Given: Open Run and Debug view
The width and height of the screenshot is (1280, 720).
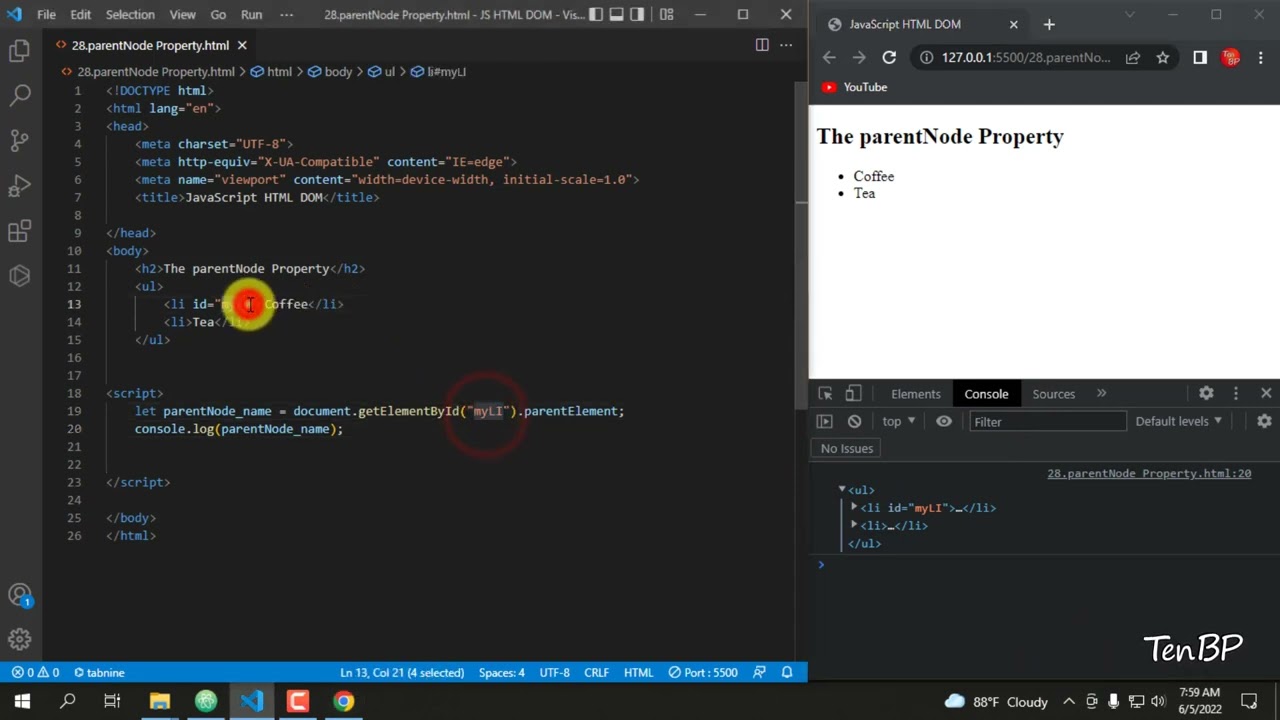Looking at the screenshot, I should click(20, 186).
